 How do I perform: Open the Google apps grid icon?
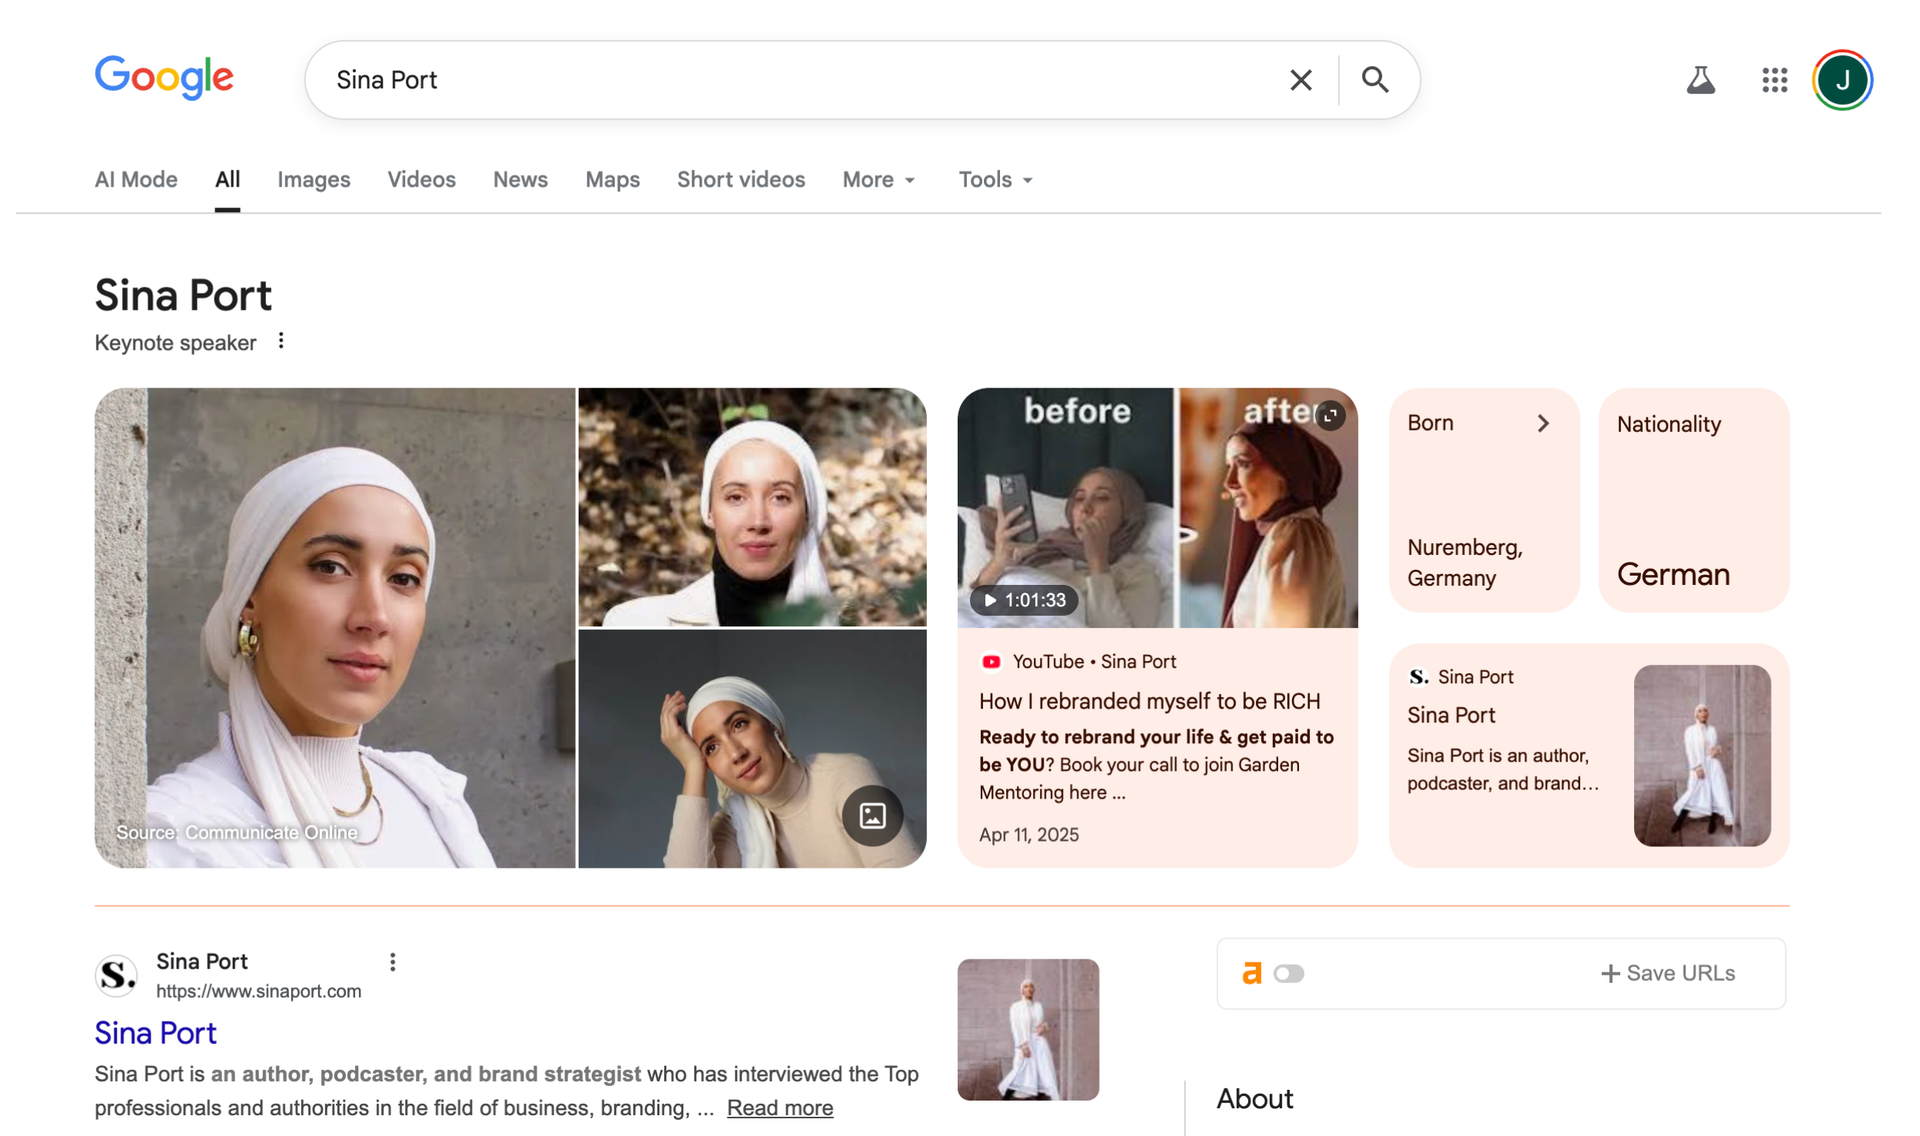pyautogui.click(x=1774, y=80)
